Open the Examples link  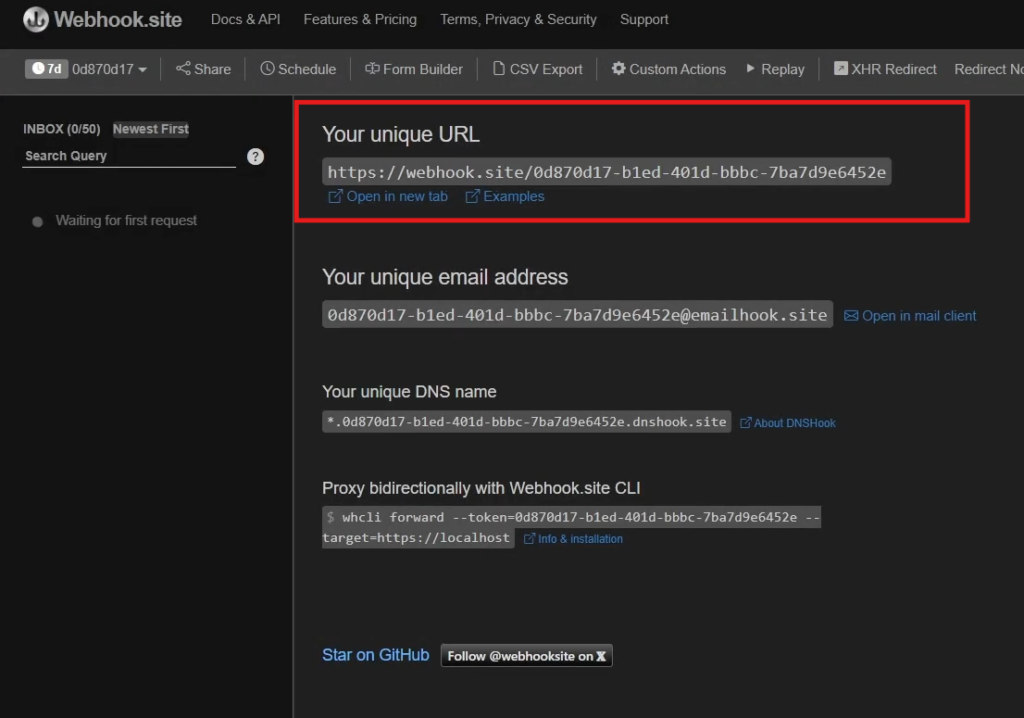point(505,196)
